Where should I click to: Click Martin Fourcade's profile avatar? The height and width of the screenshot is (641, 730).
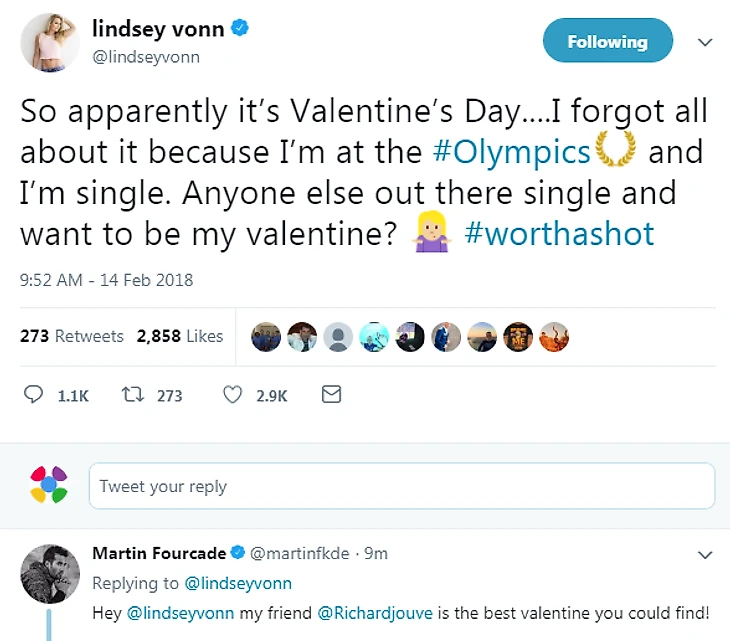pyautogui.click(x=47, y=575)
